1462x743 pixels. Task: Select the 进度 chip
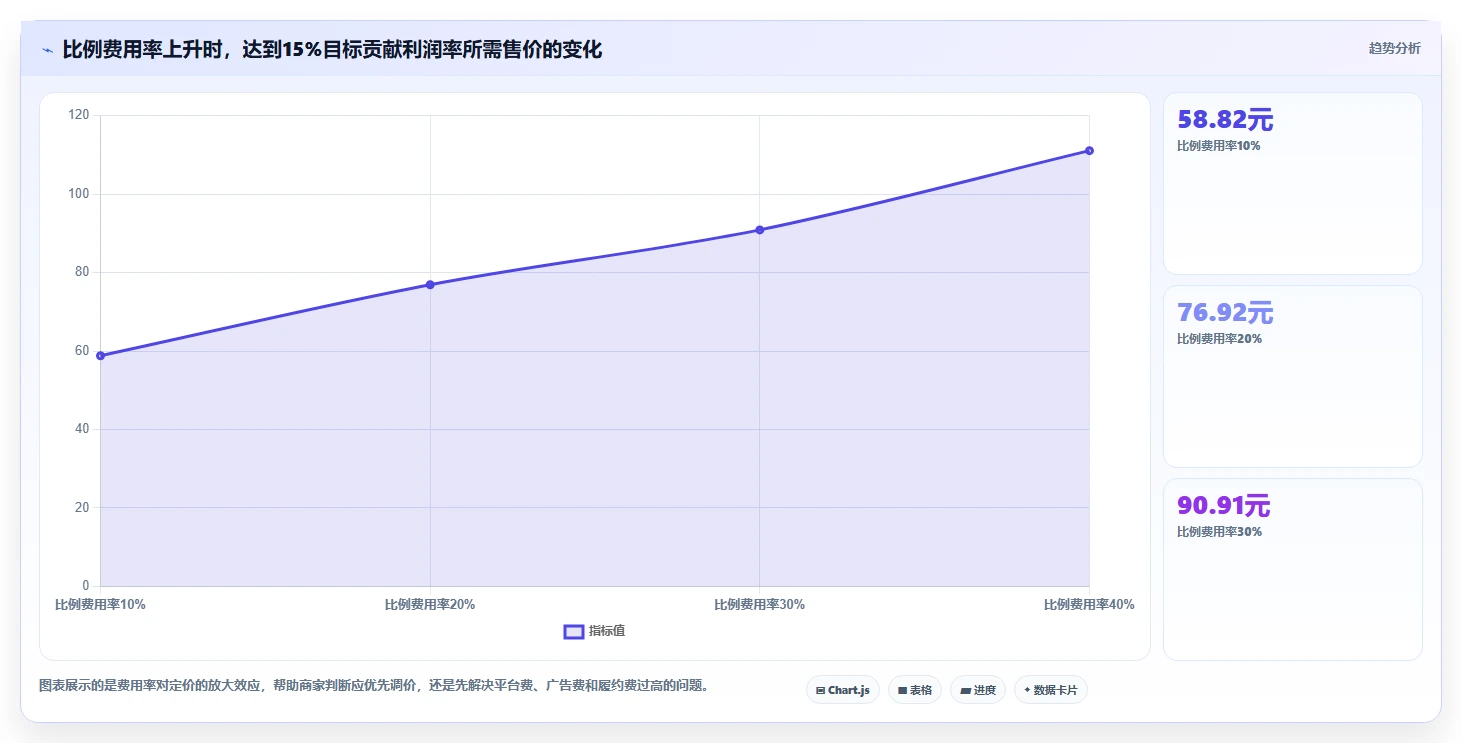pos(977,690)
